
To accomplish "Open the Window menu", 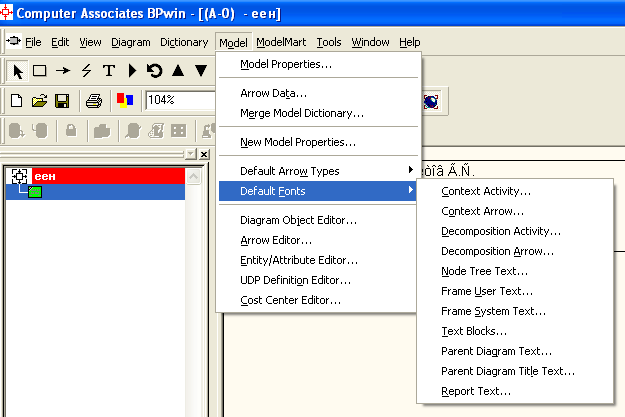I will [x=370, y=42].
